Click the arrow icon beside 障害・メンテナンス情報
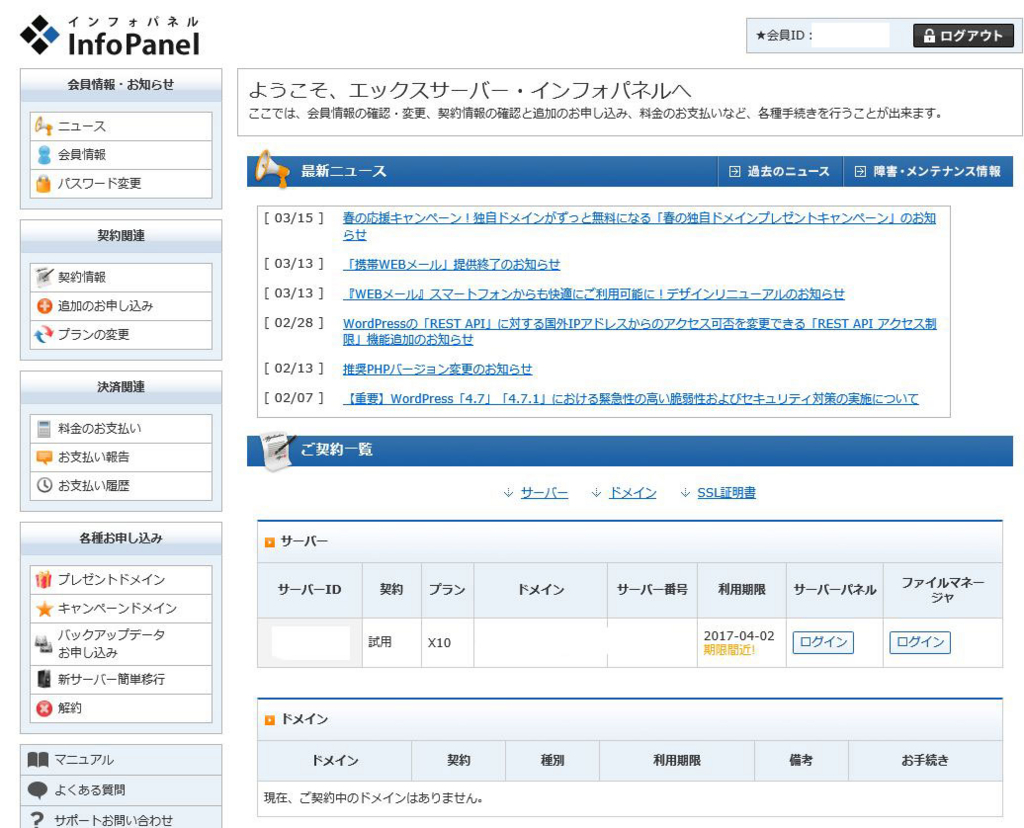1024x828 pixels. pyautogui.click(x=861, y=172)
